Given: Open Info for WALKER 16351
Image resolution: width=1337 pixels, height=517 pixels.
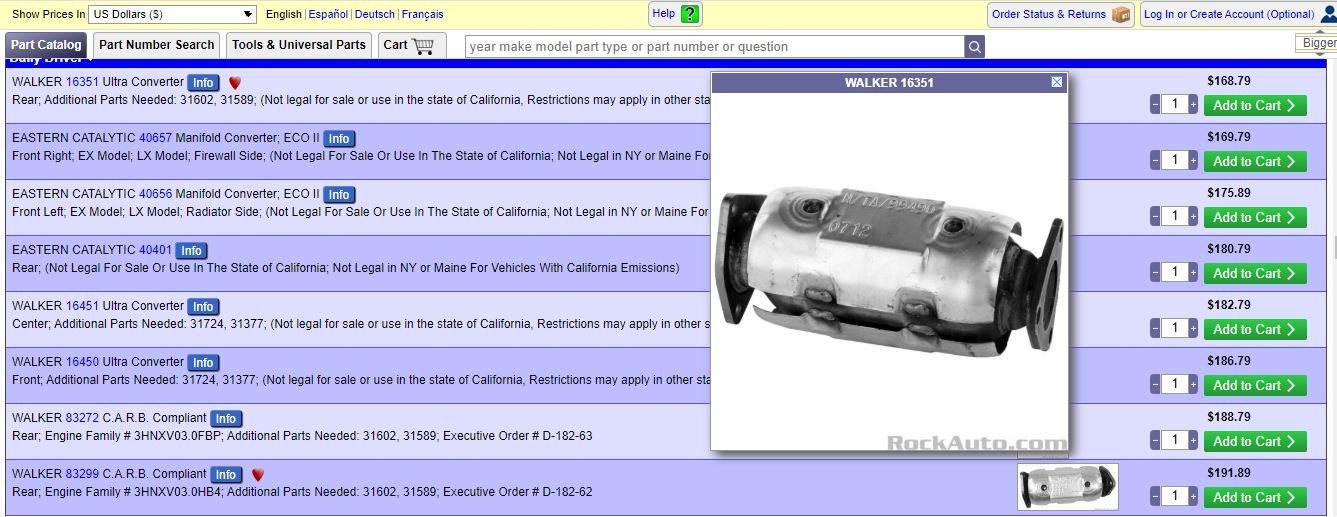Looking at the screenshot, I should [203, 83].
